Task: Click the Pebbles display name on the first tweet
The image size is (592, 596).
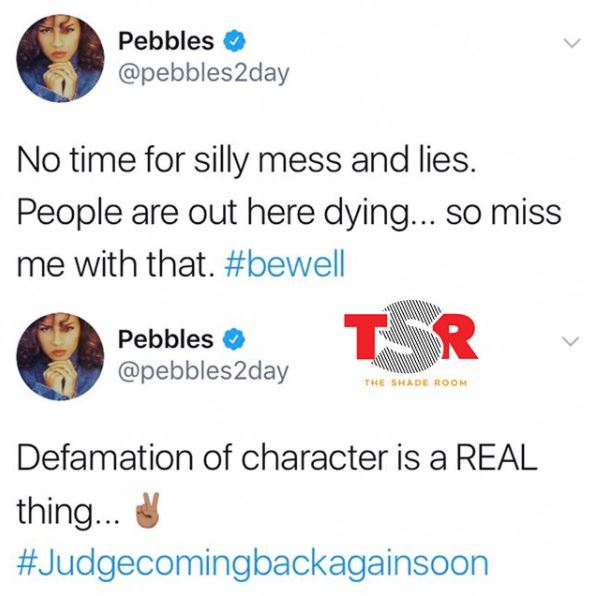Action: (x=166, y=41)
